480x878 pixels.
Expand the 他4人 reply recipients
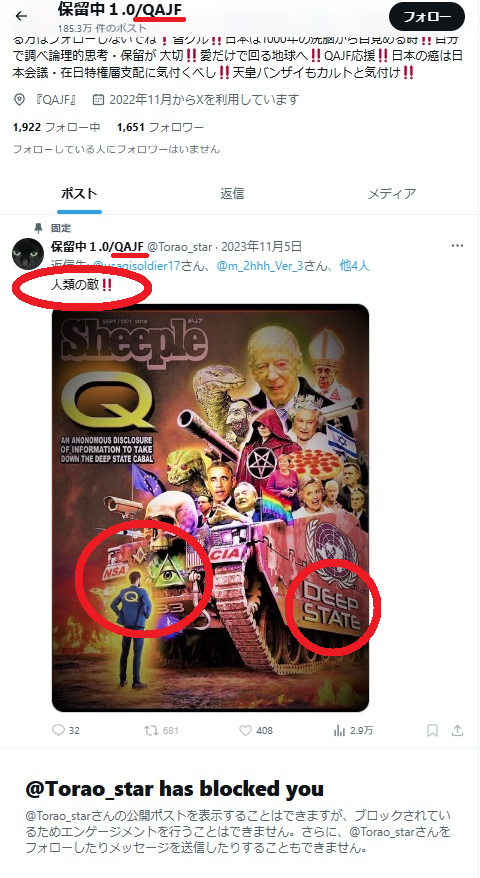click(355, 265)
